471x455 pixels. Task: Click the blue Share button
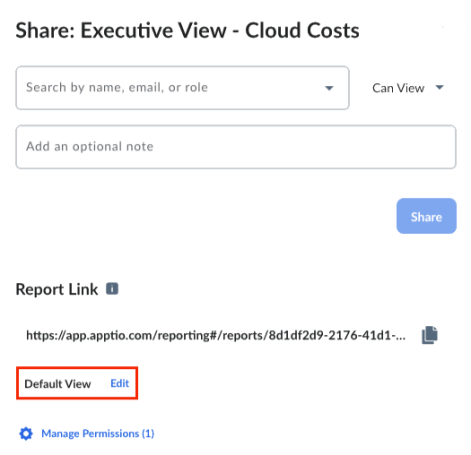coord(426,216)
